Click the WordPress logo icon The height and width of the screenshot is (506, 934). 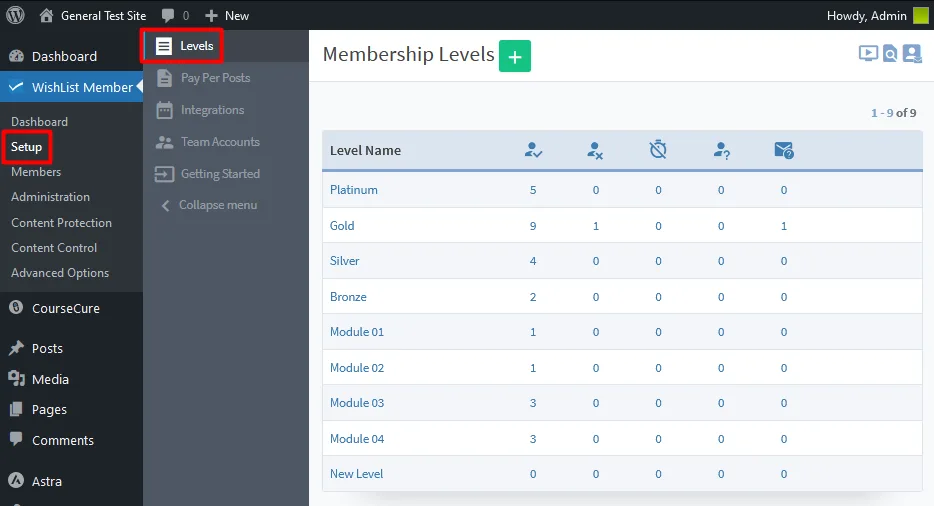click(15, 15)
